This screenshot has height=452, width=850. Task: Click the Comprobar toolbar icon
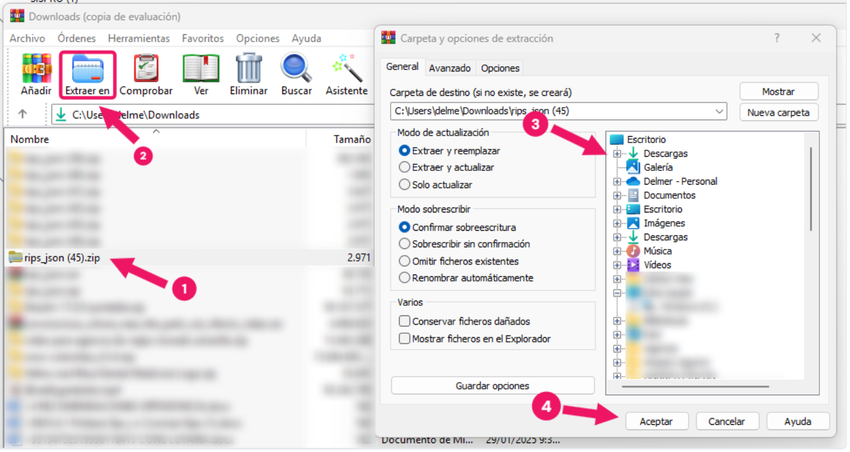tap(146, 68)
